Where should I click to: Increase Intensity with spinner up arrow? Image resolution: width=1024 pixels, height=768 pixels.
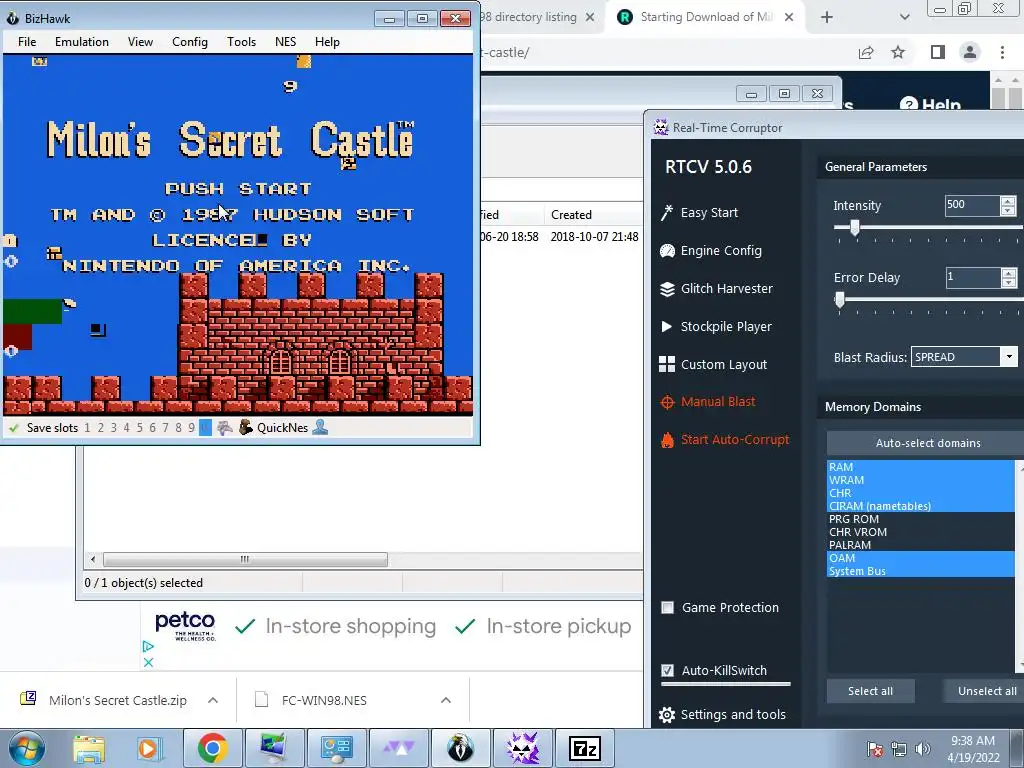(1008, 200)
